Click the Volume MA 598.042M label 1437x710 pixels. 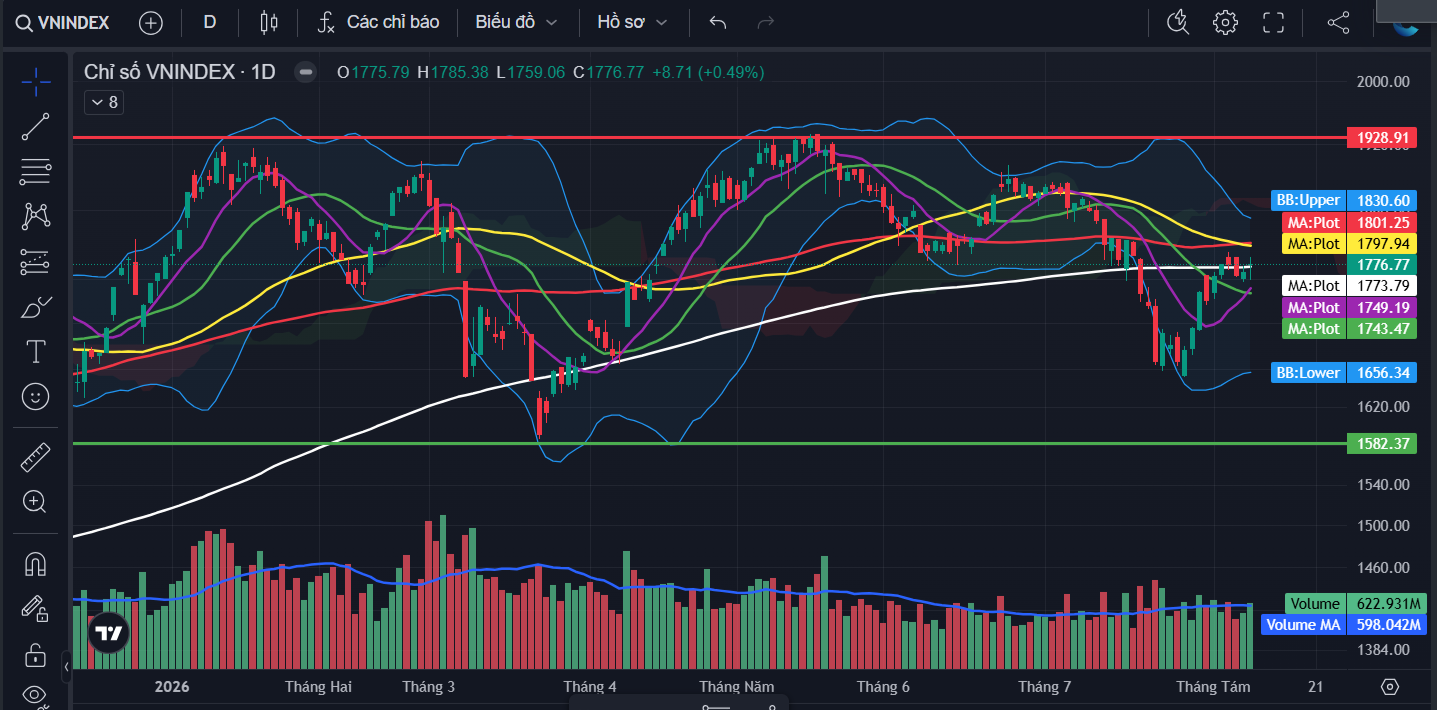click(x=1344, y=624)
